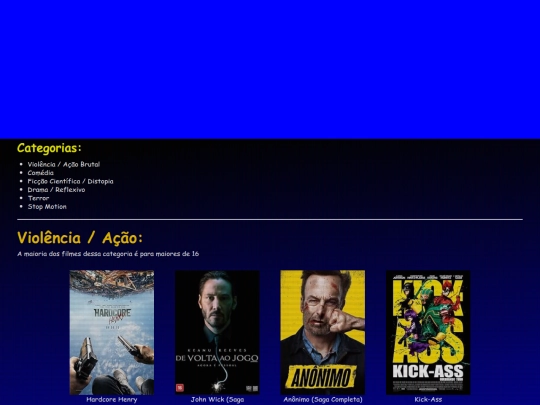Click the Hardcore Henry caption text

pos(112,399)
